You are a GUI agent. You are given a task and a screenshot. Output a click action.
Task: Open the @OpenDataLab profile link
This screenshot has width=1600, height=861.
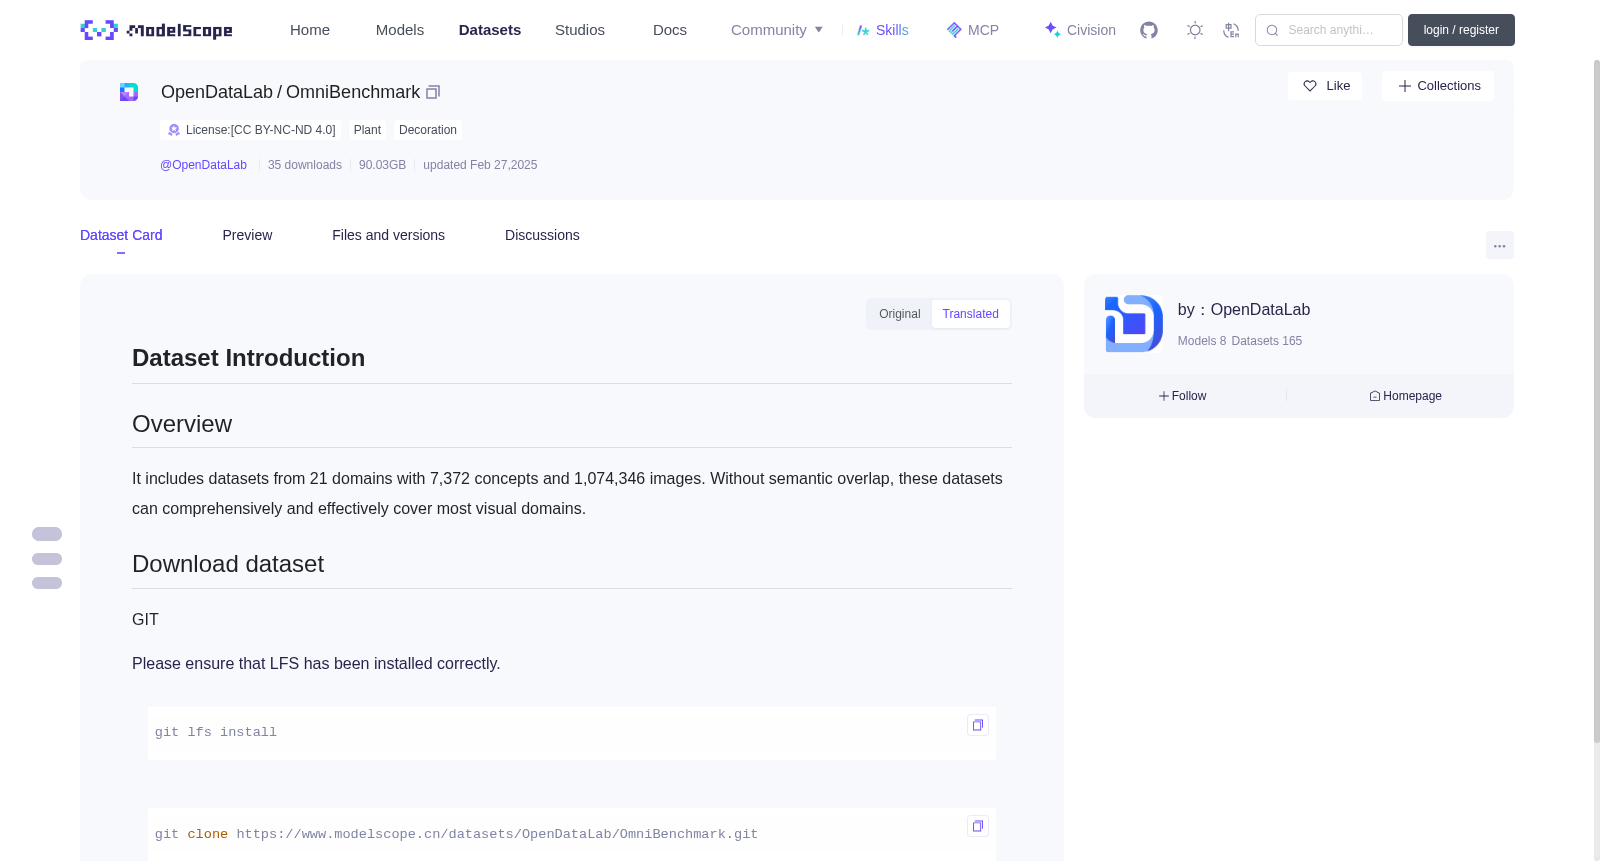tap(203, 165)
